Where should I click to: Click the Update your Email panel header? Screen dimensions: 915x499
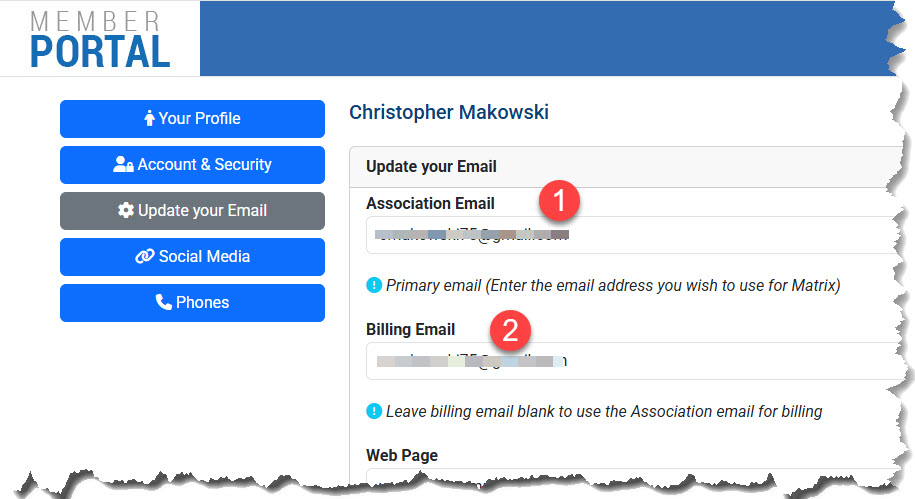click(x=431, y=166)
